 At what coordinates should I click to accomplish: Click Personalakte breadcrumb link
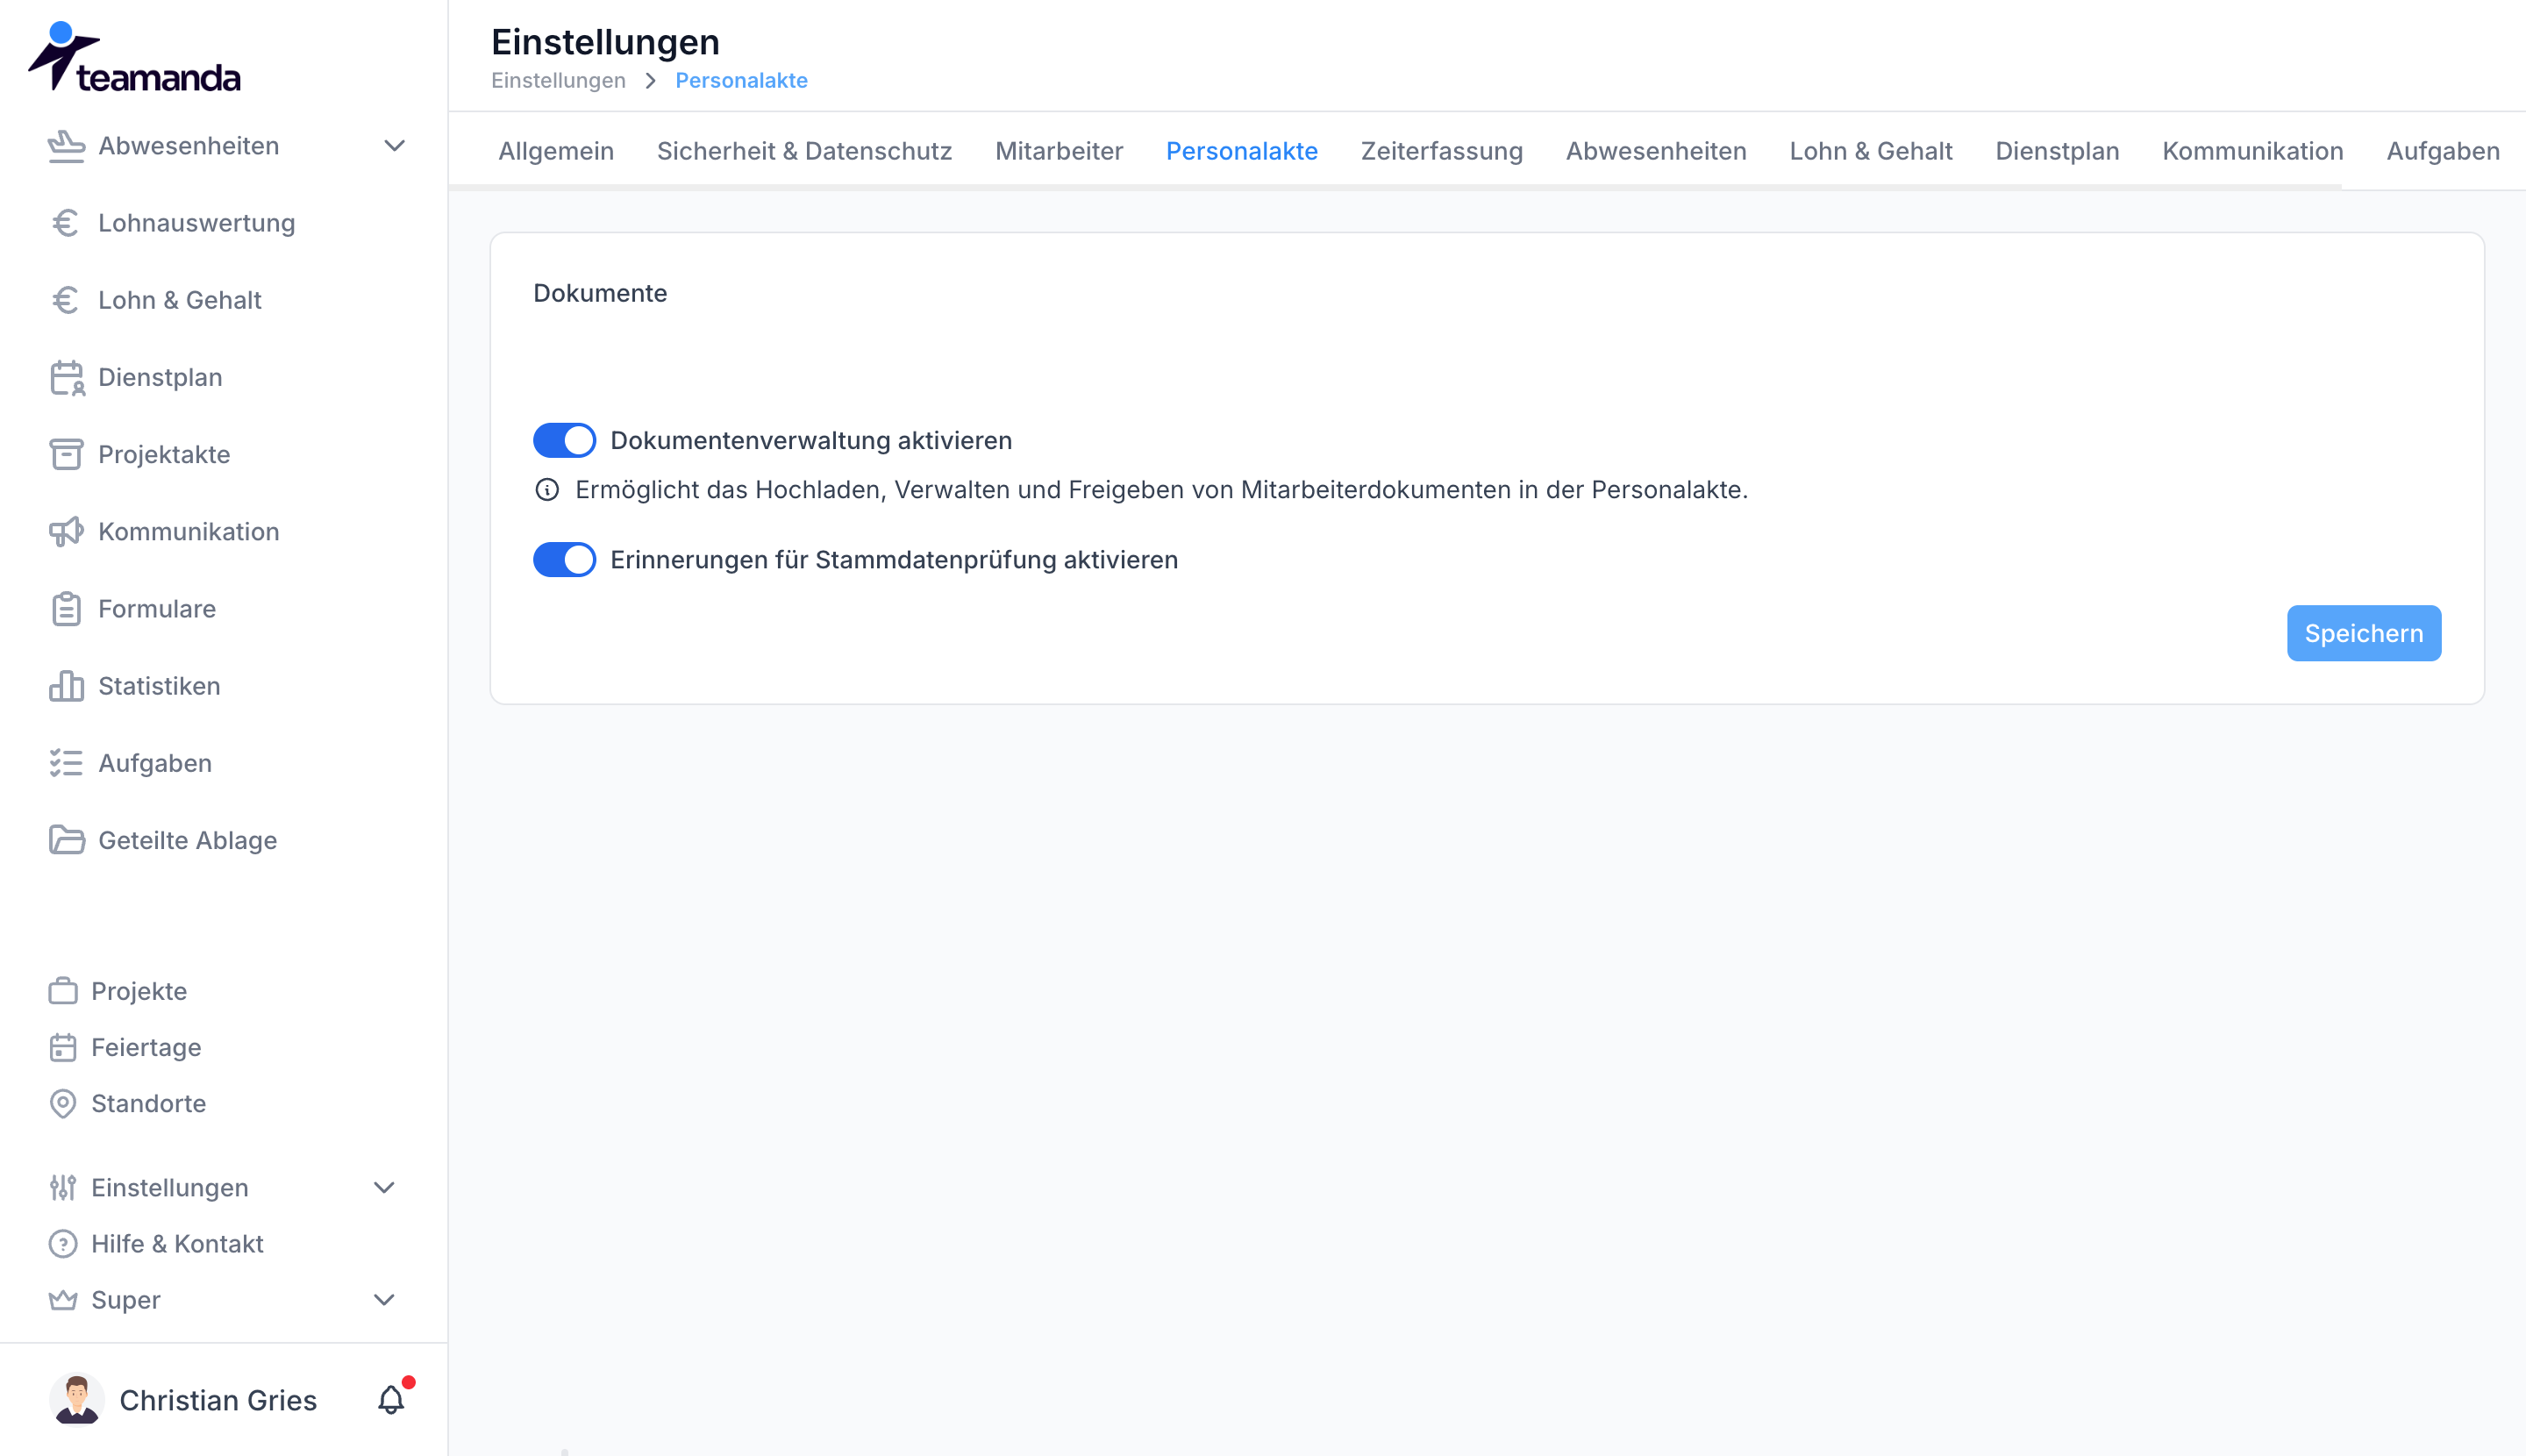[741, 80]
